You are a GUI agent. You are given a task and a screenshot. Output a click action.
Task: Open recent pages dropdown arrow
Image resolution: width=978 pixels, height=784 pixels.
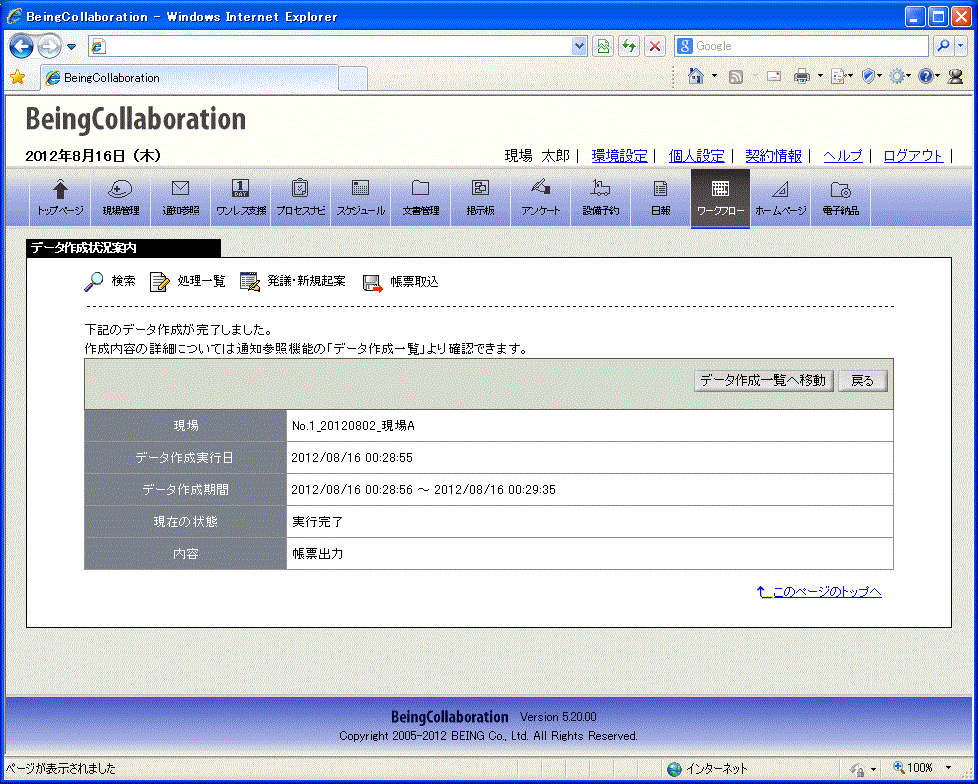pyautogui.click(x=71, y=47)
